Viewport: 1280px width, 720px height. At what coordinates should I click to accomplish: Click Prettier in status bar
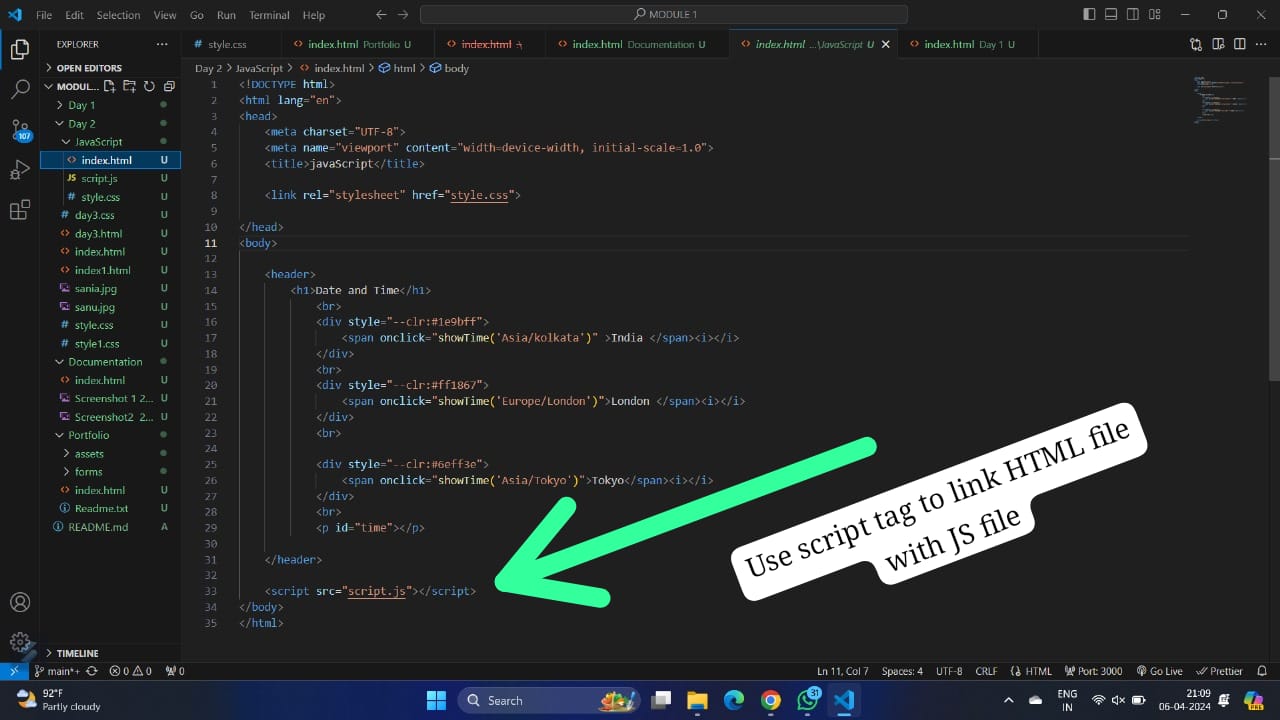point(1219,671)
